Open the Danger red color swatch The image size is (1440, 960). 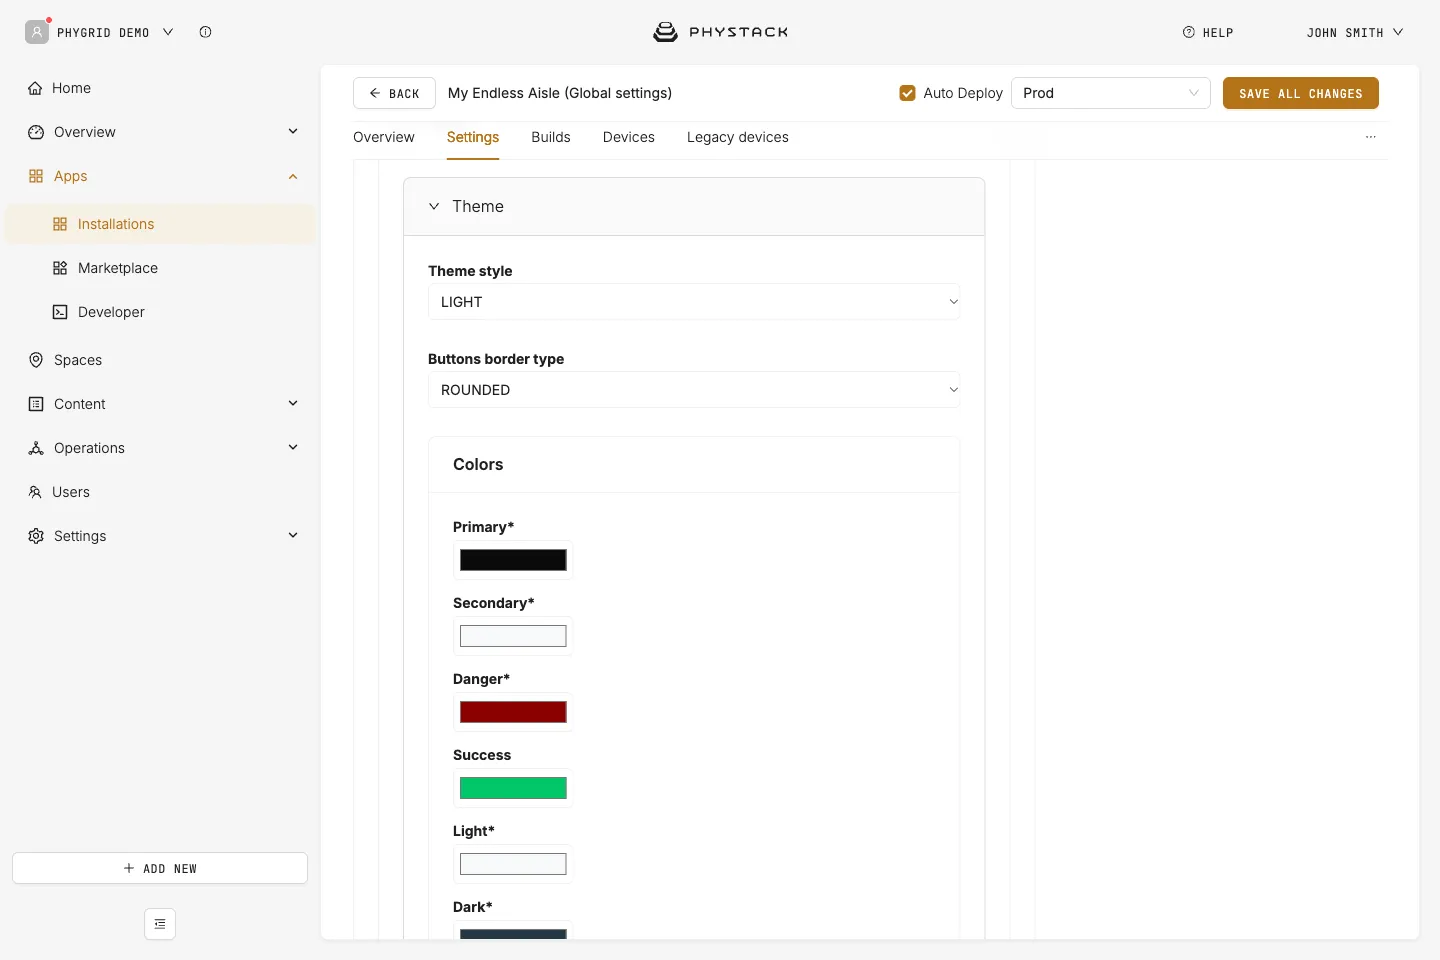tap(513, 712)
